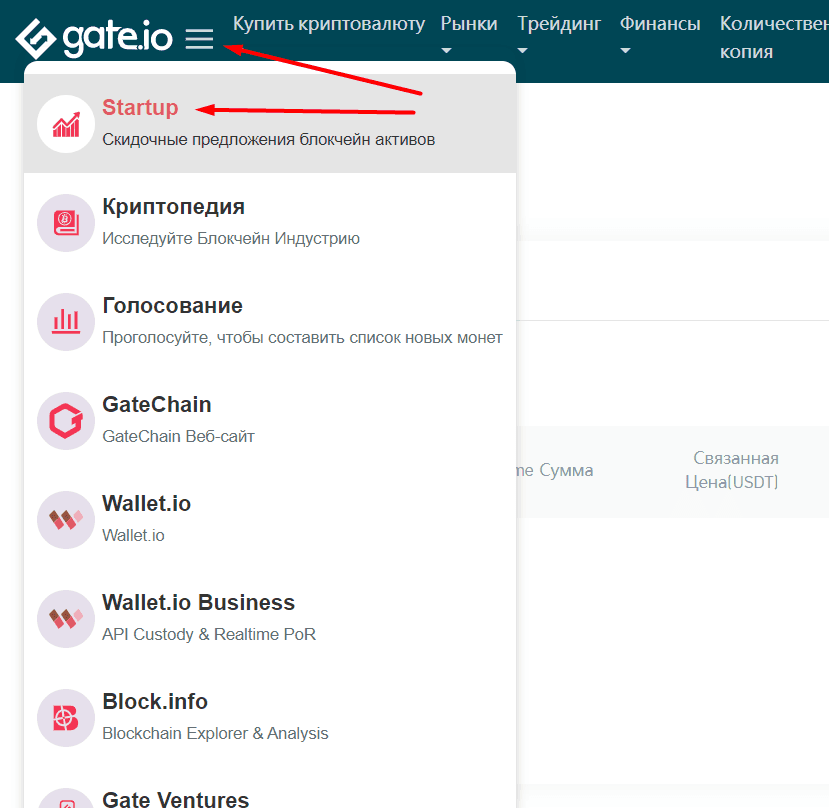Screen dimensions: 829x808
Task: Click 'GateChain Веб-сайт' description
Action: tap(178, 436)
